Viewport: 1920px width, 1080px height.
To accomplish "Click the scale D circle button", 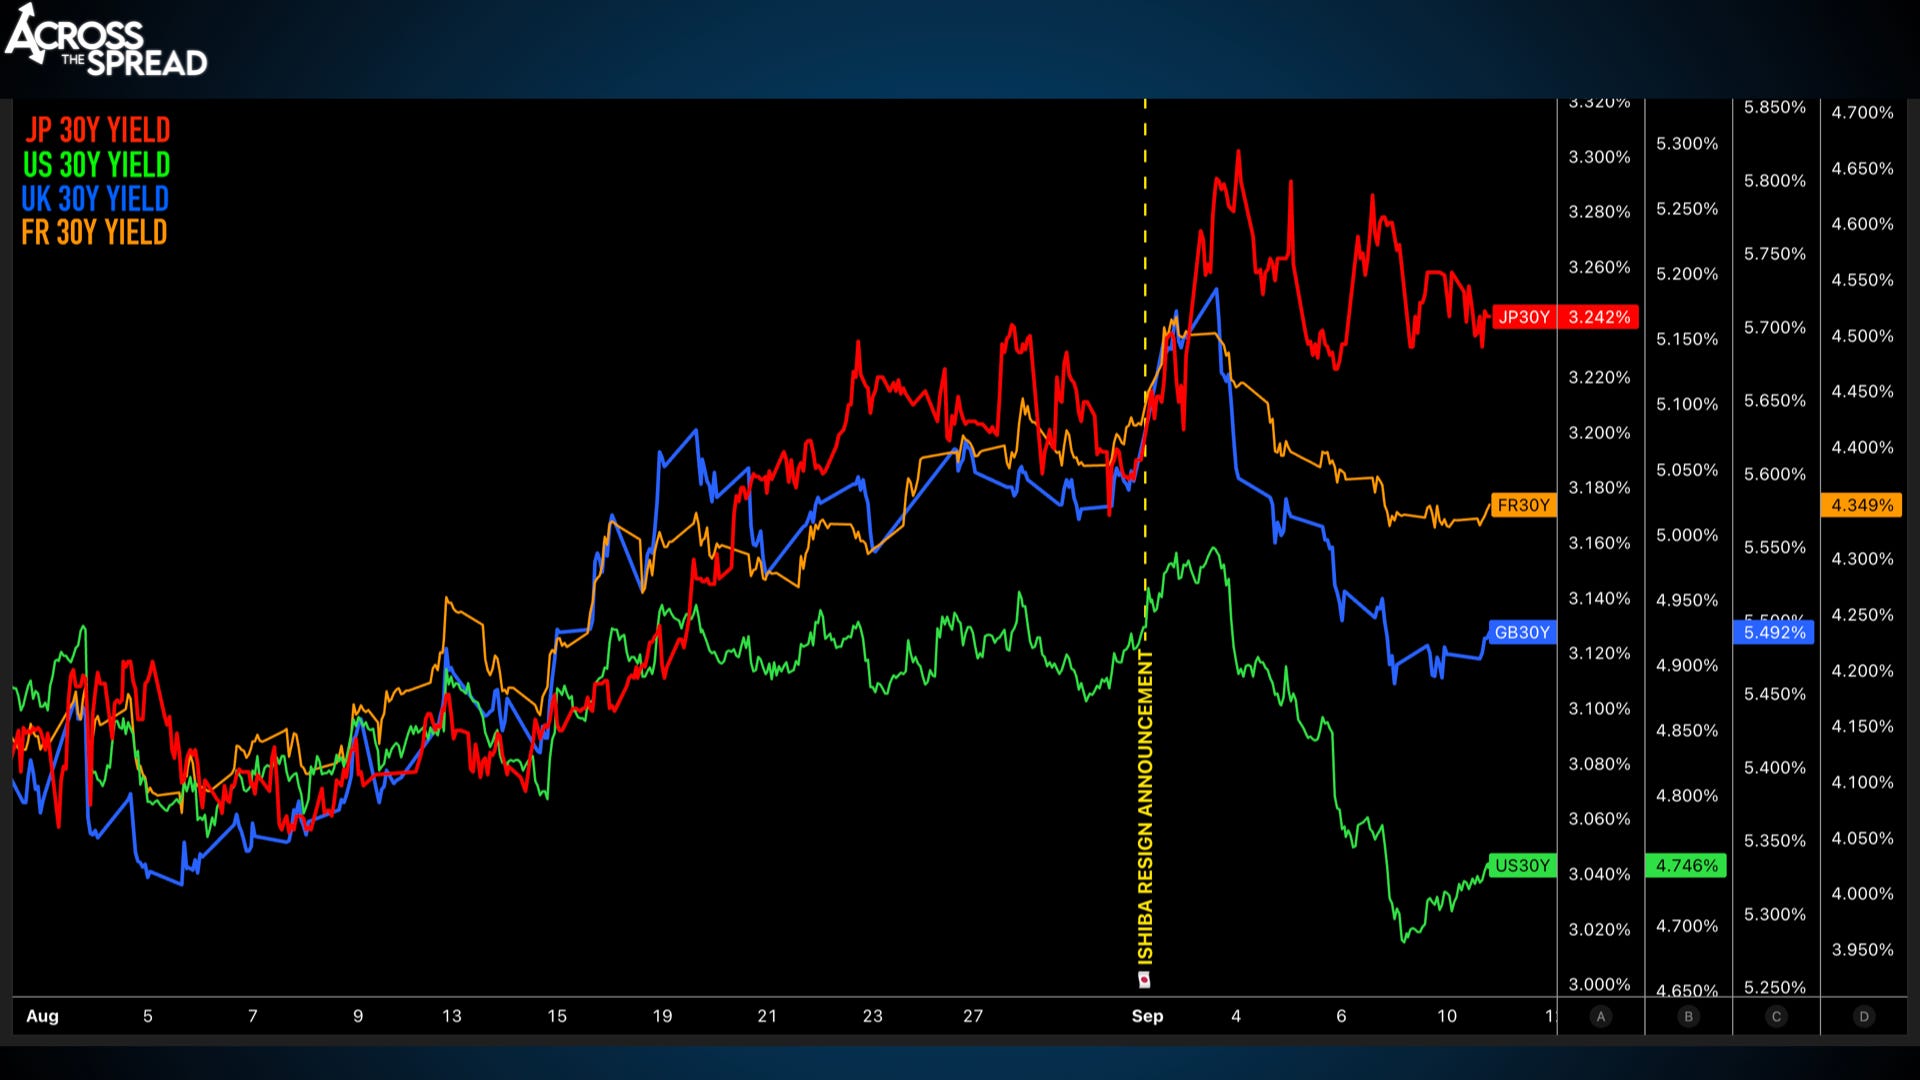I will [1863, 1016].
